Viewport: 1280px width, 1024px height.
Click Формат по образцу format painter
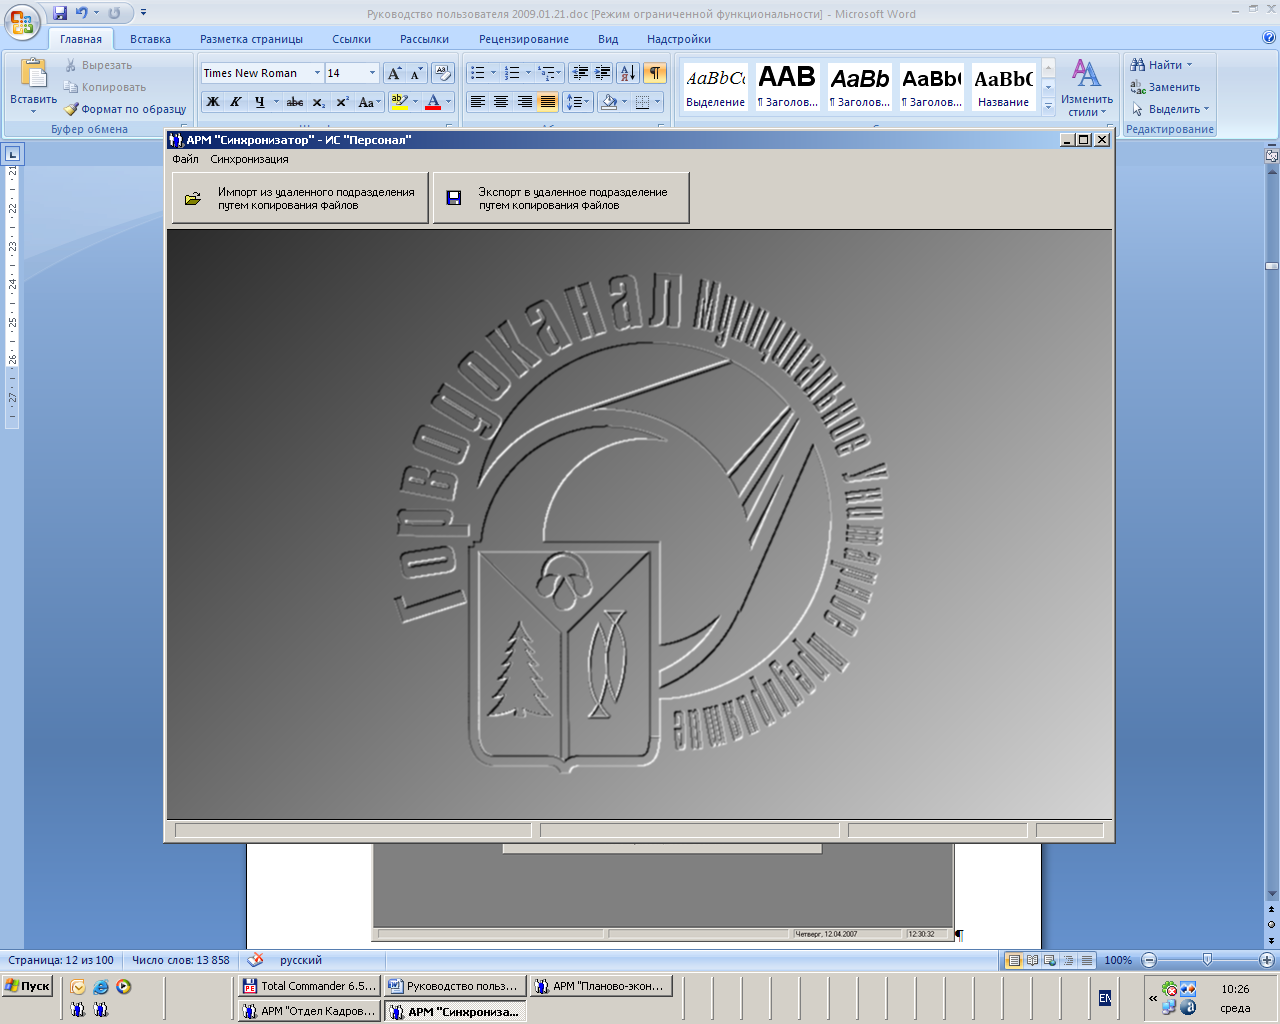(x=125, y=109)
